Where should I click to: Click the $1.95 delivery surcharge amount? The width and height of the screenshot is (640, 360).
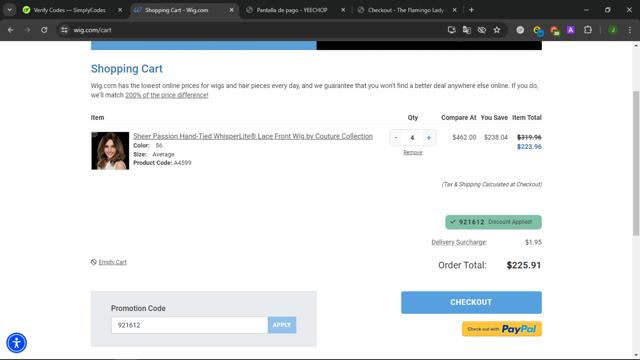tap(533, 242)
